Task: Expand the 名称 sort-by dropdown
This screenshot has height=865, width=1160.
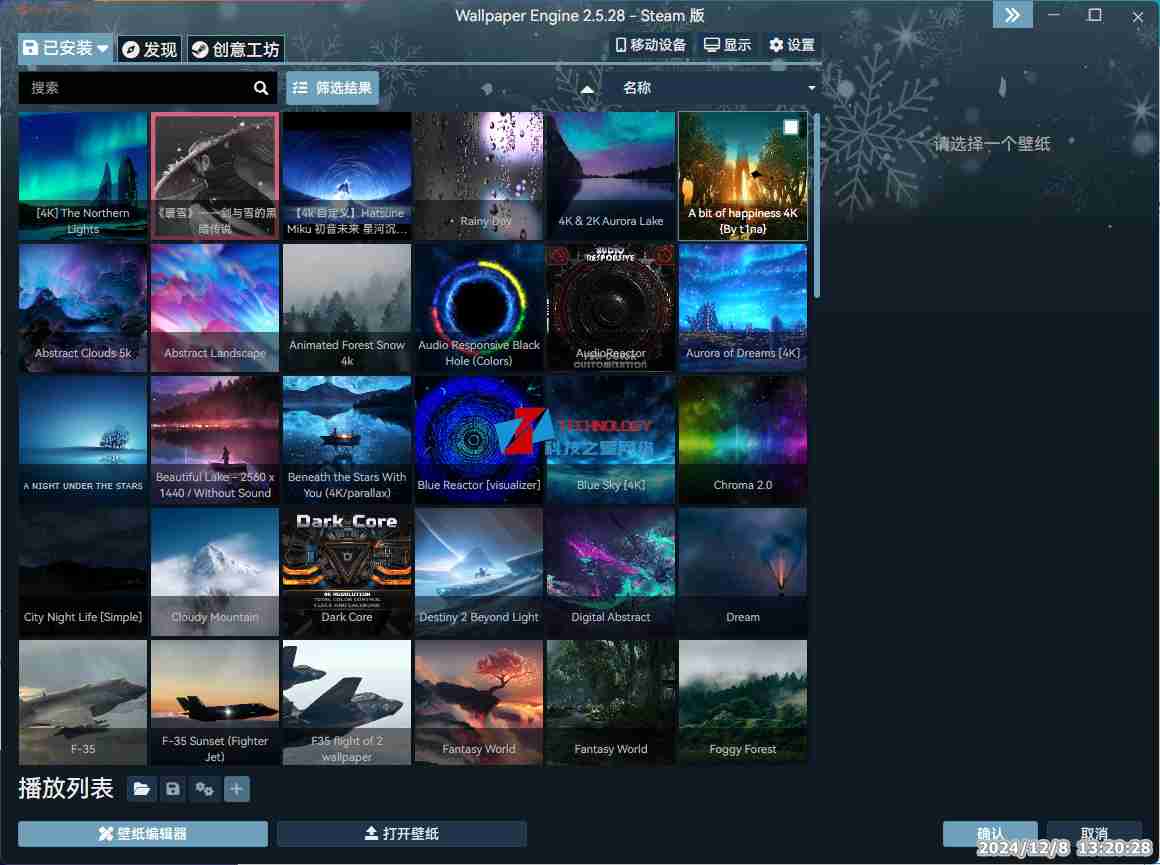Action: click(715, 88)
